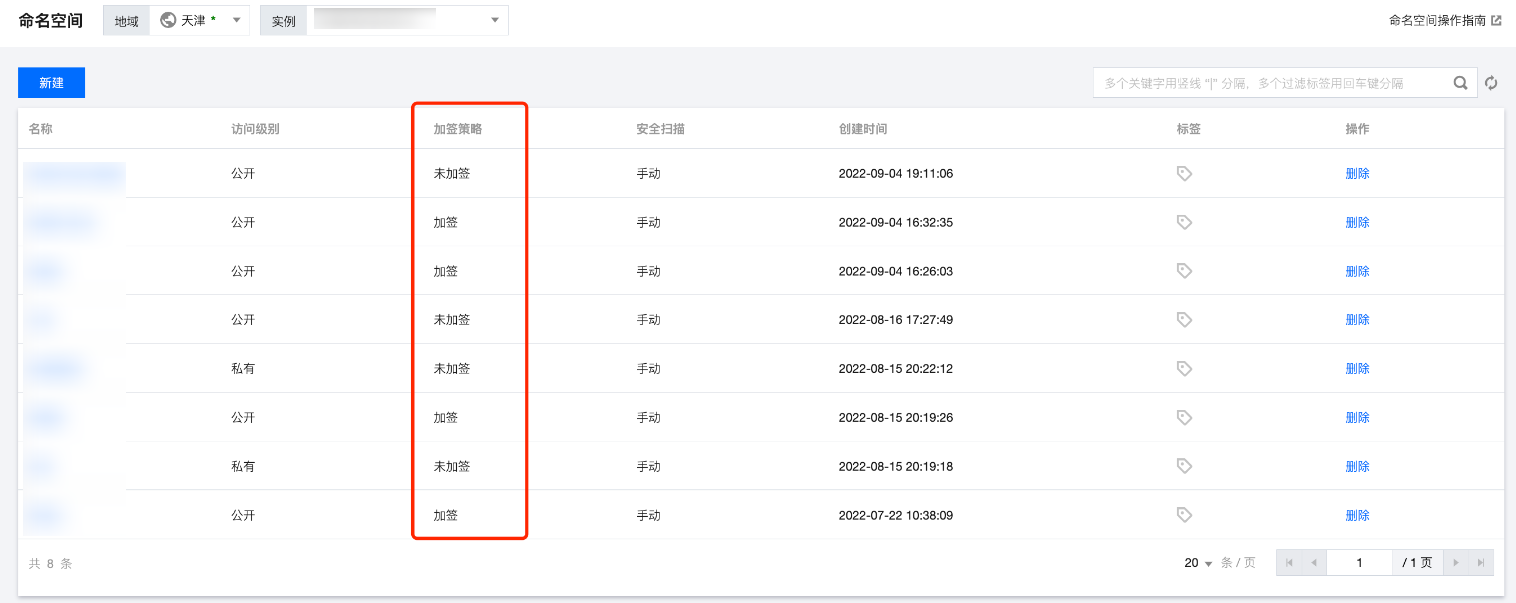Click 私有 in the 2022-08-15 20:22:12 row
This screenshot has width=1516, height=603.
[x=243, y=369]
